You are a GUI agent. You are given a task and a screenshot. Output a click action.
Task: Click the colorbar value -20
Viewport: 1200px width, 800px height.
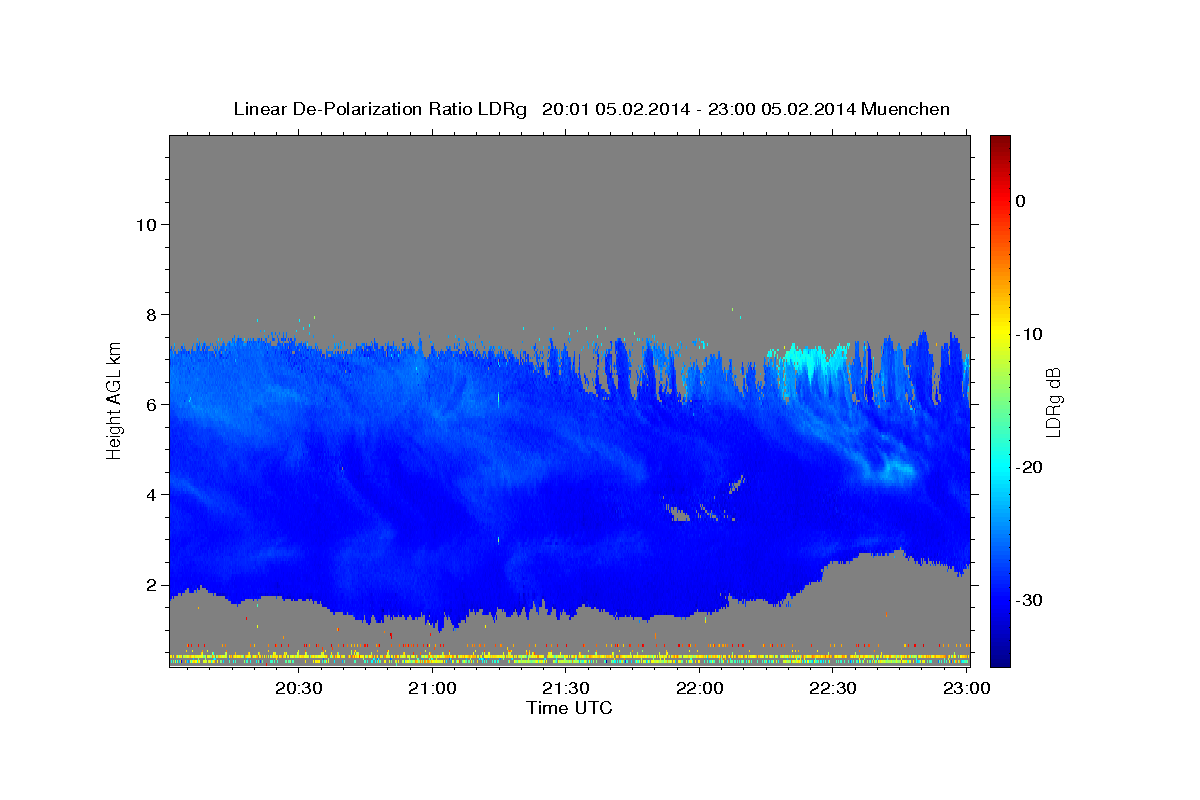[1029, 467]
